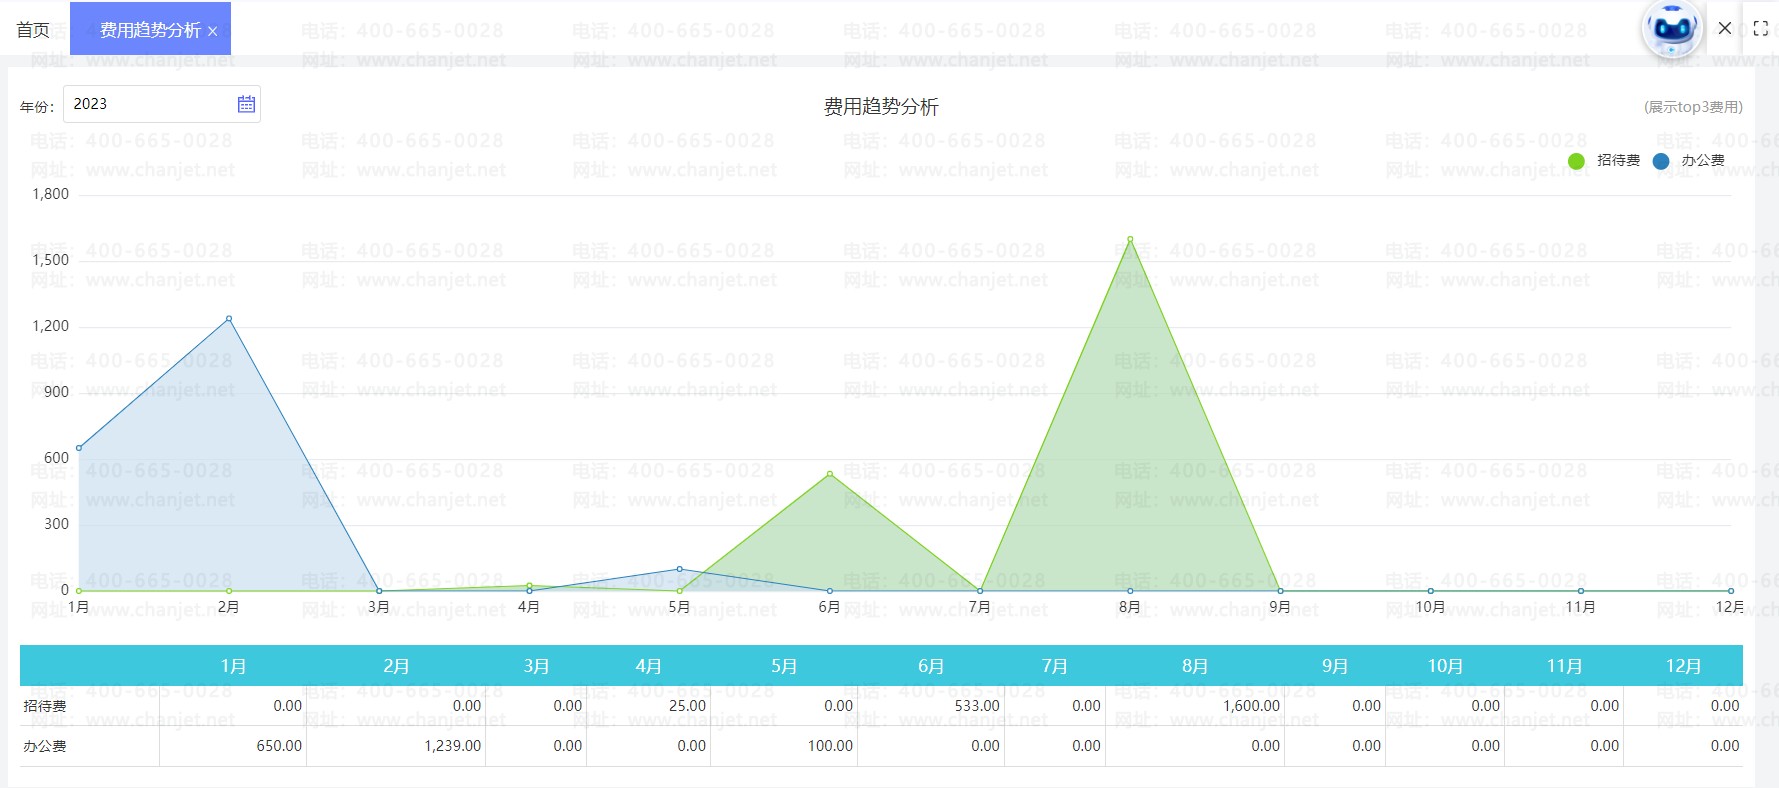The width and height of the screenshot is (1779, 788).
Task: Click the 12月 label on chart x-axis
Action: pos(1730,607)
